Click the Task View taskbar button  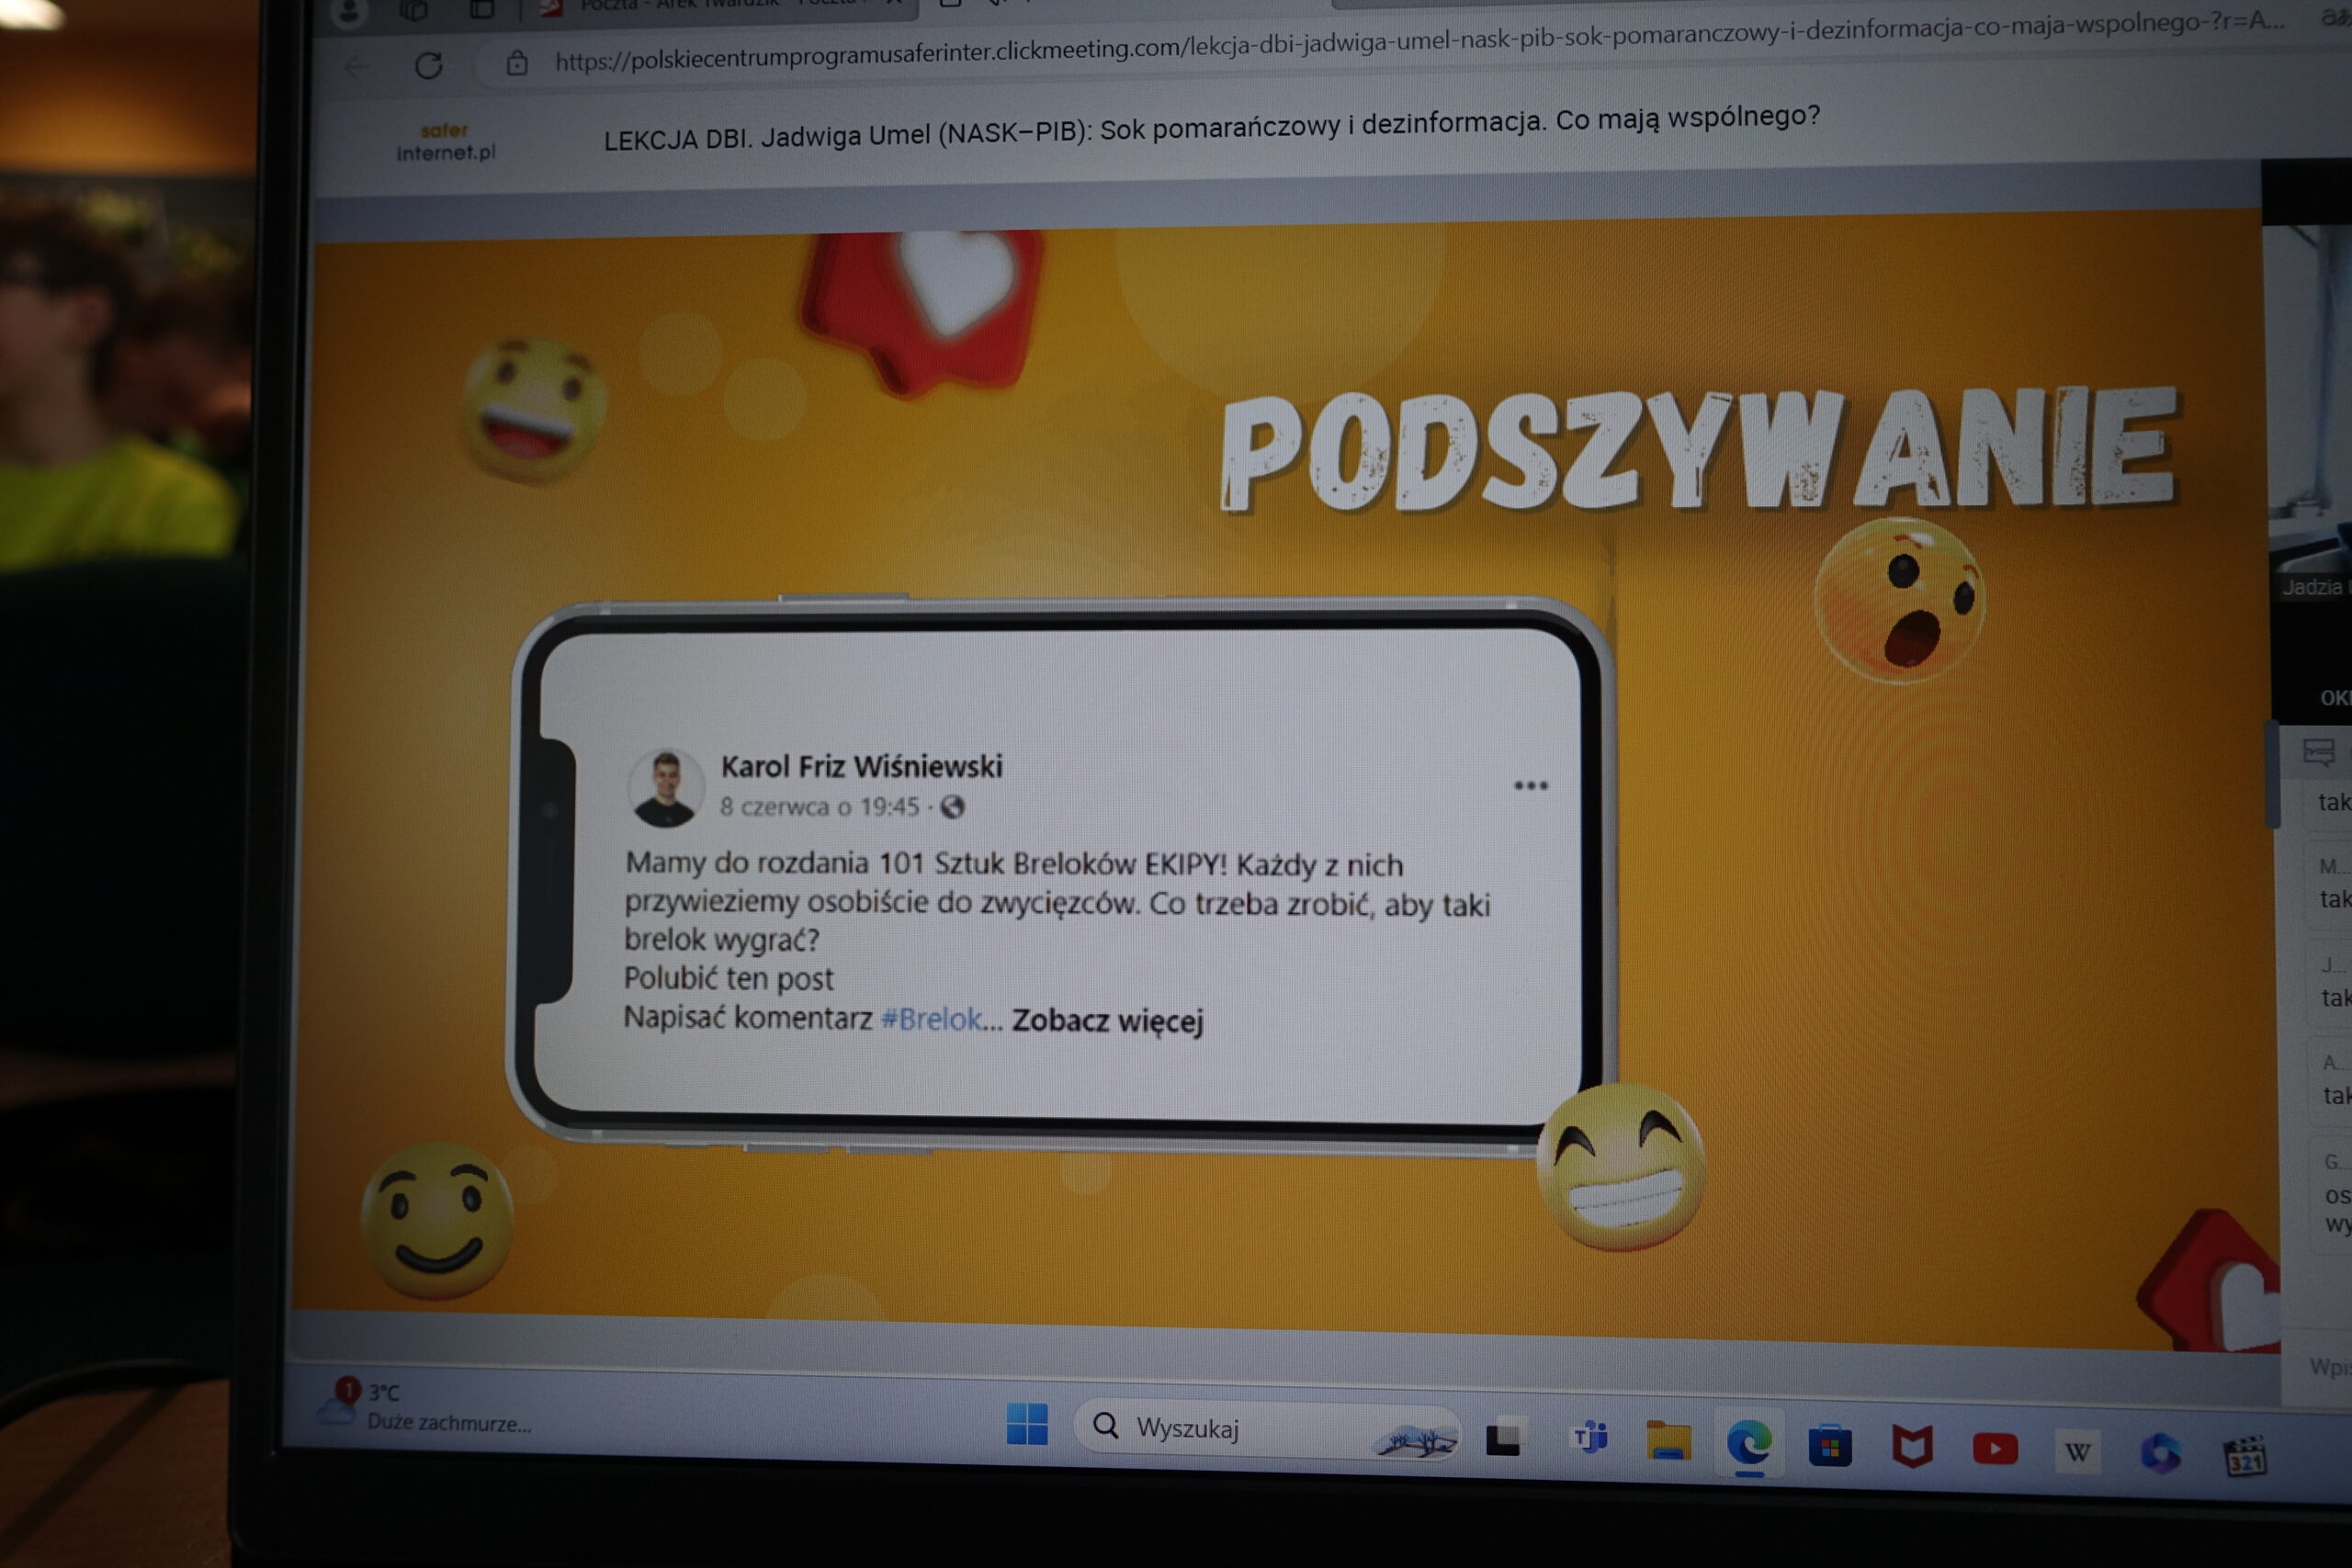pos(1503,1439)
